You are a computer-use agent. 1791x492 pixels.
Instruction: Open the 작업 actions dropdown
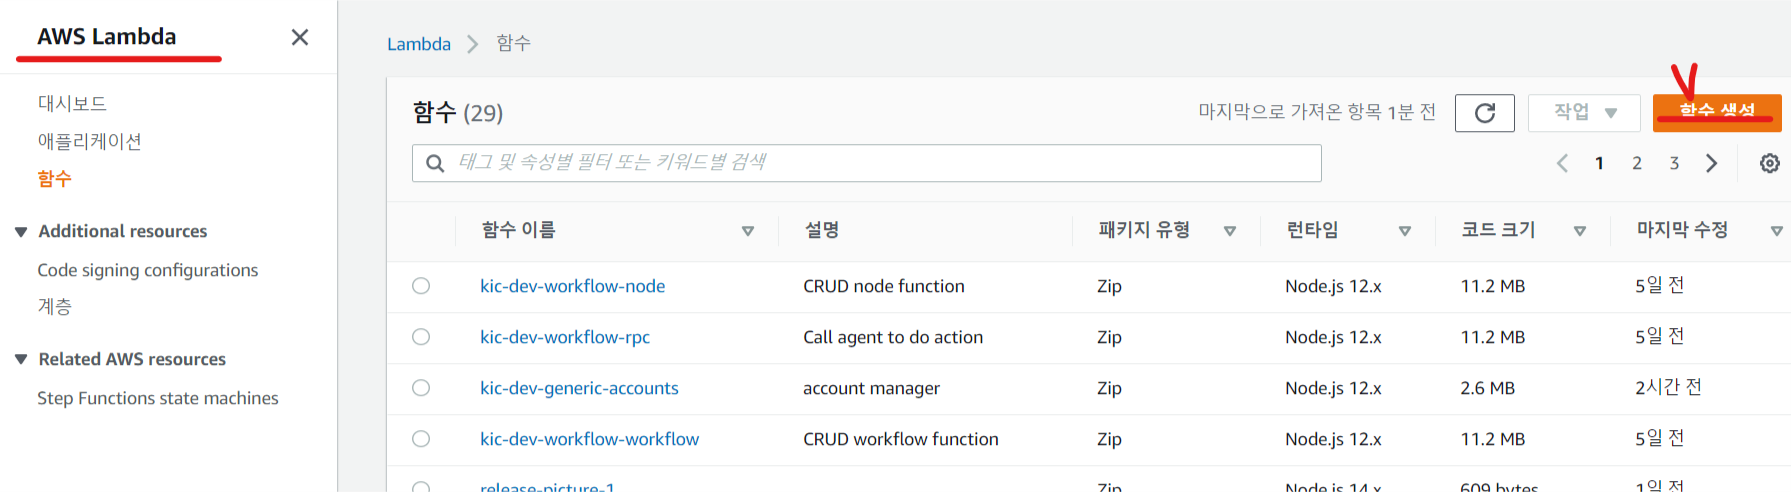coord(1584,112)
